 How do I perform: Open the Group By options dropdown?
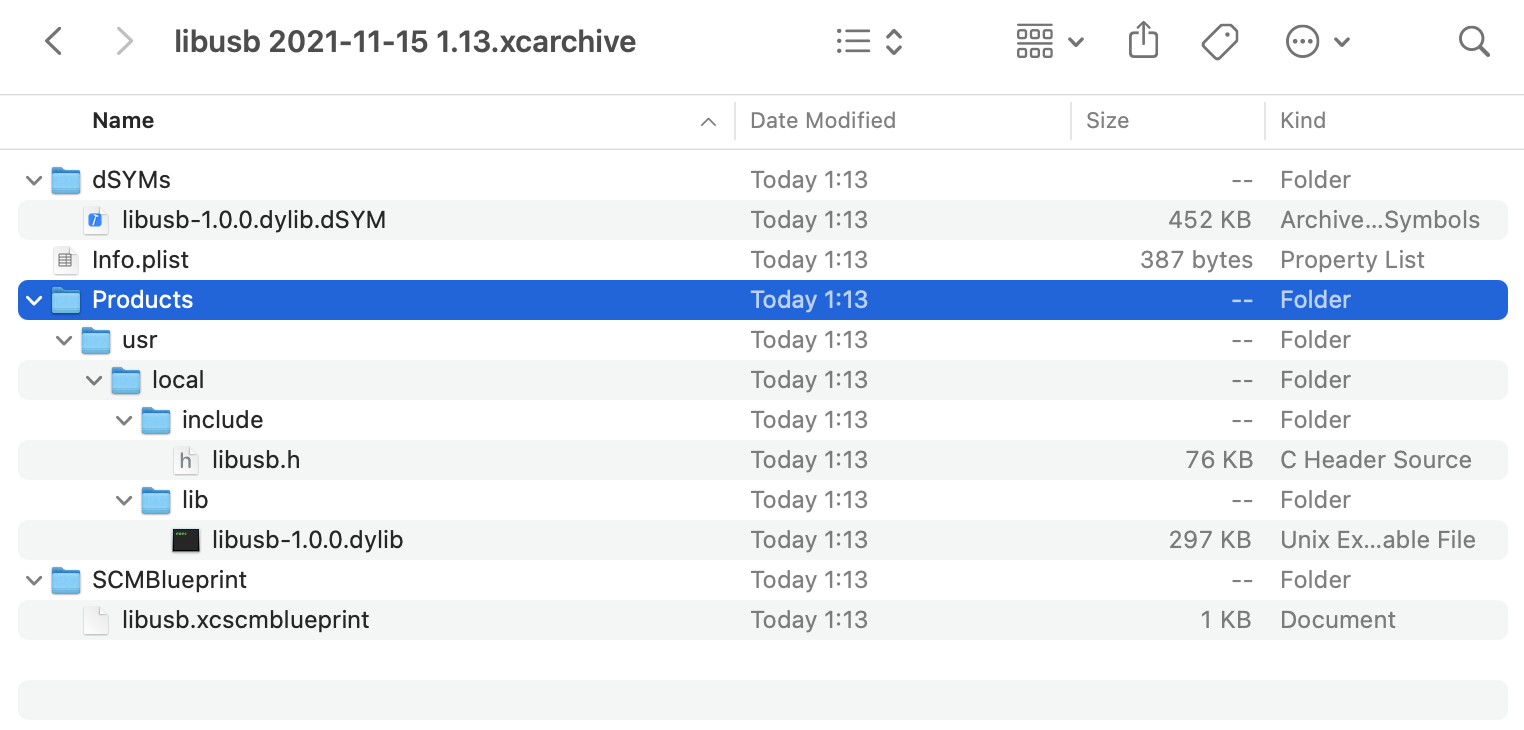1050,41
